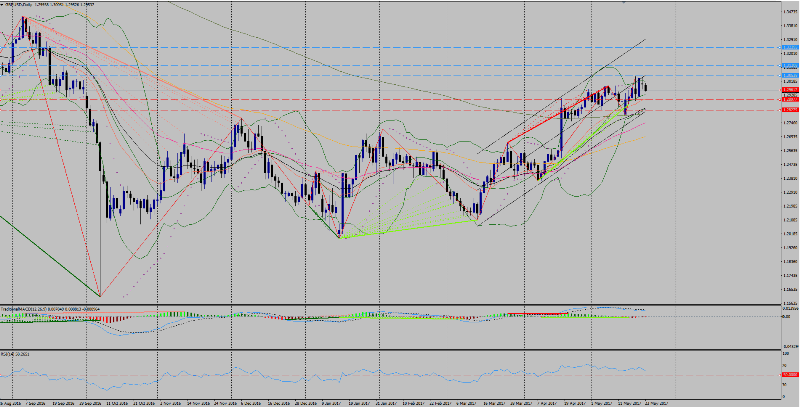This screenshot has width=800, height=407.
Task: Click the bottom of October 2016 long wick
Action: pyautogui.click(x=100, y=294)
